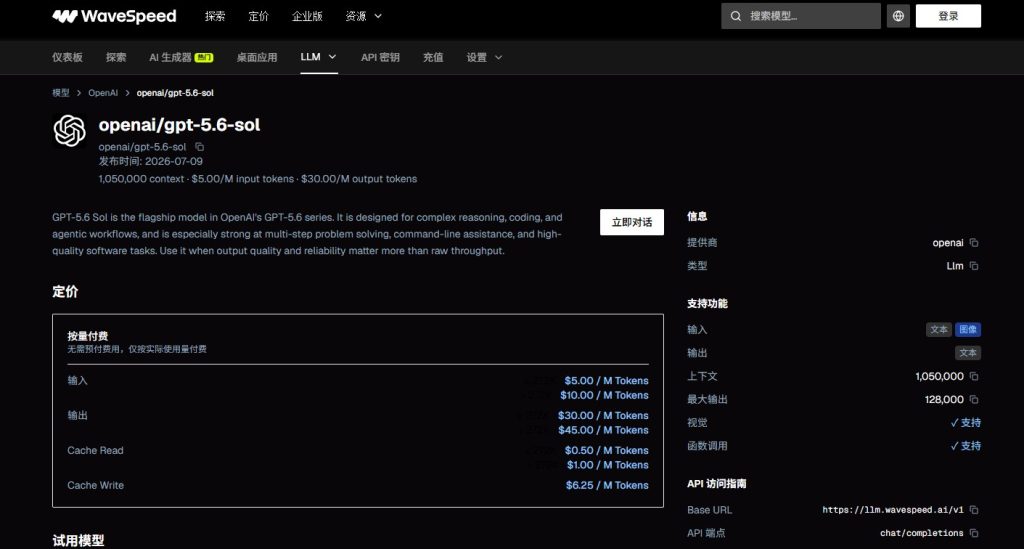Go to 模型 breadcrumb link

point(61,93)
